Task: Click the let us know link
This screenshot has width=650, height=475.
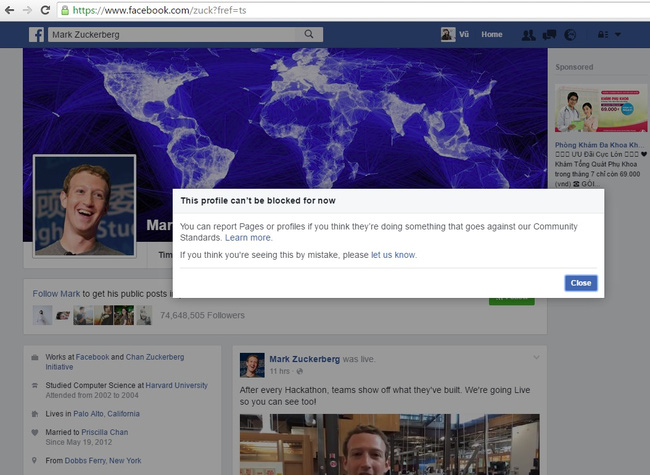Action: 393,255
